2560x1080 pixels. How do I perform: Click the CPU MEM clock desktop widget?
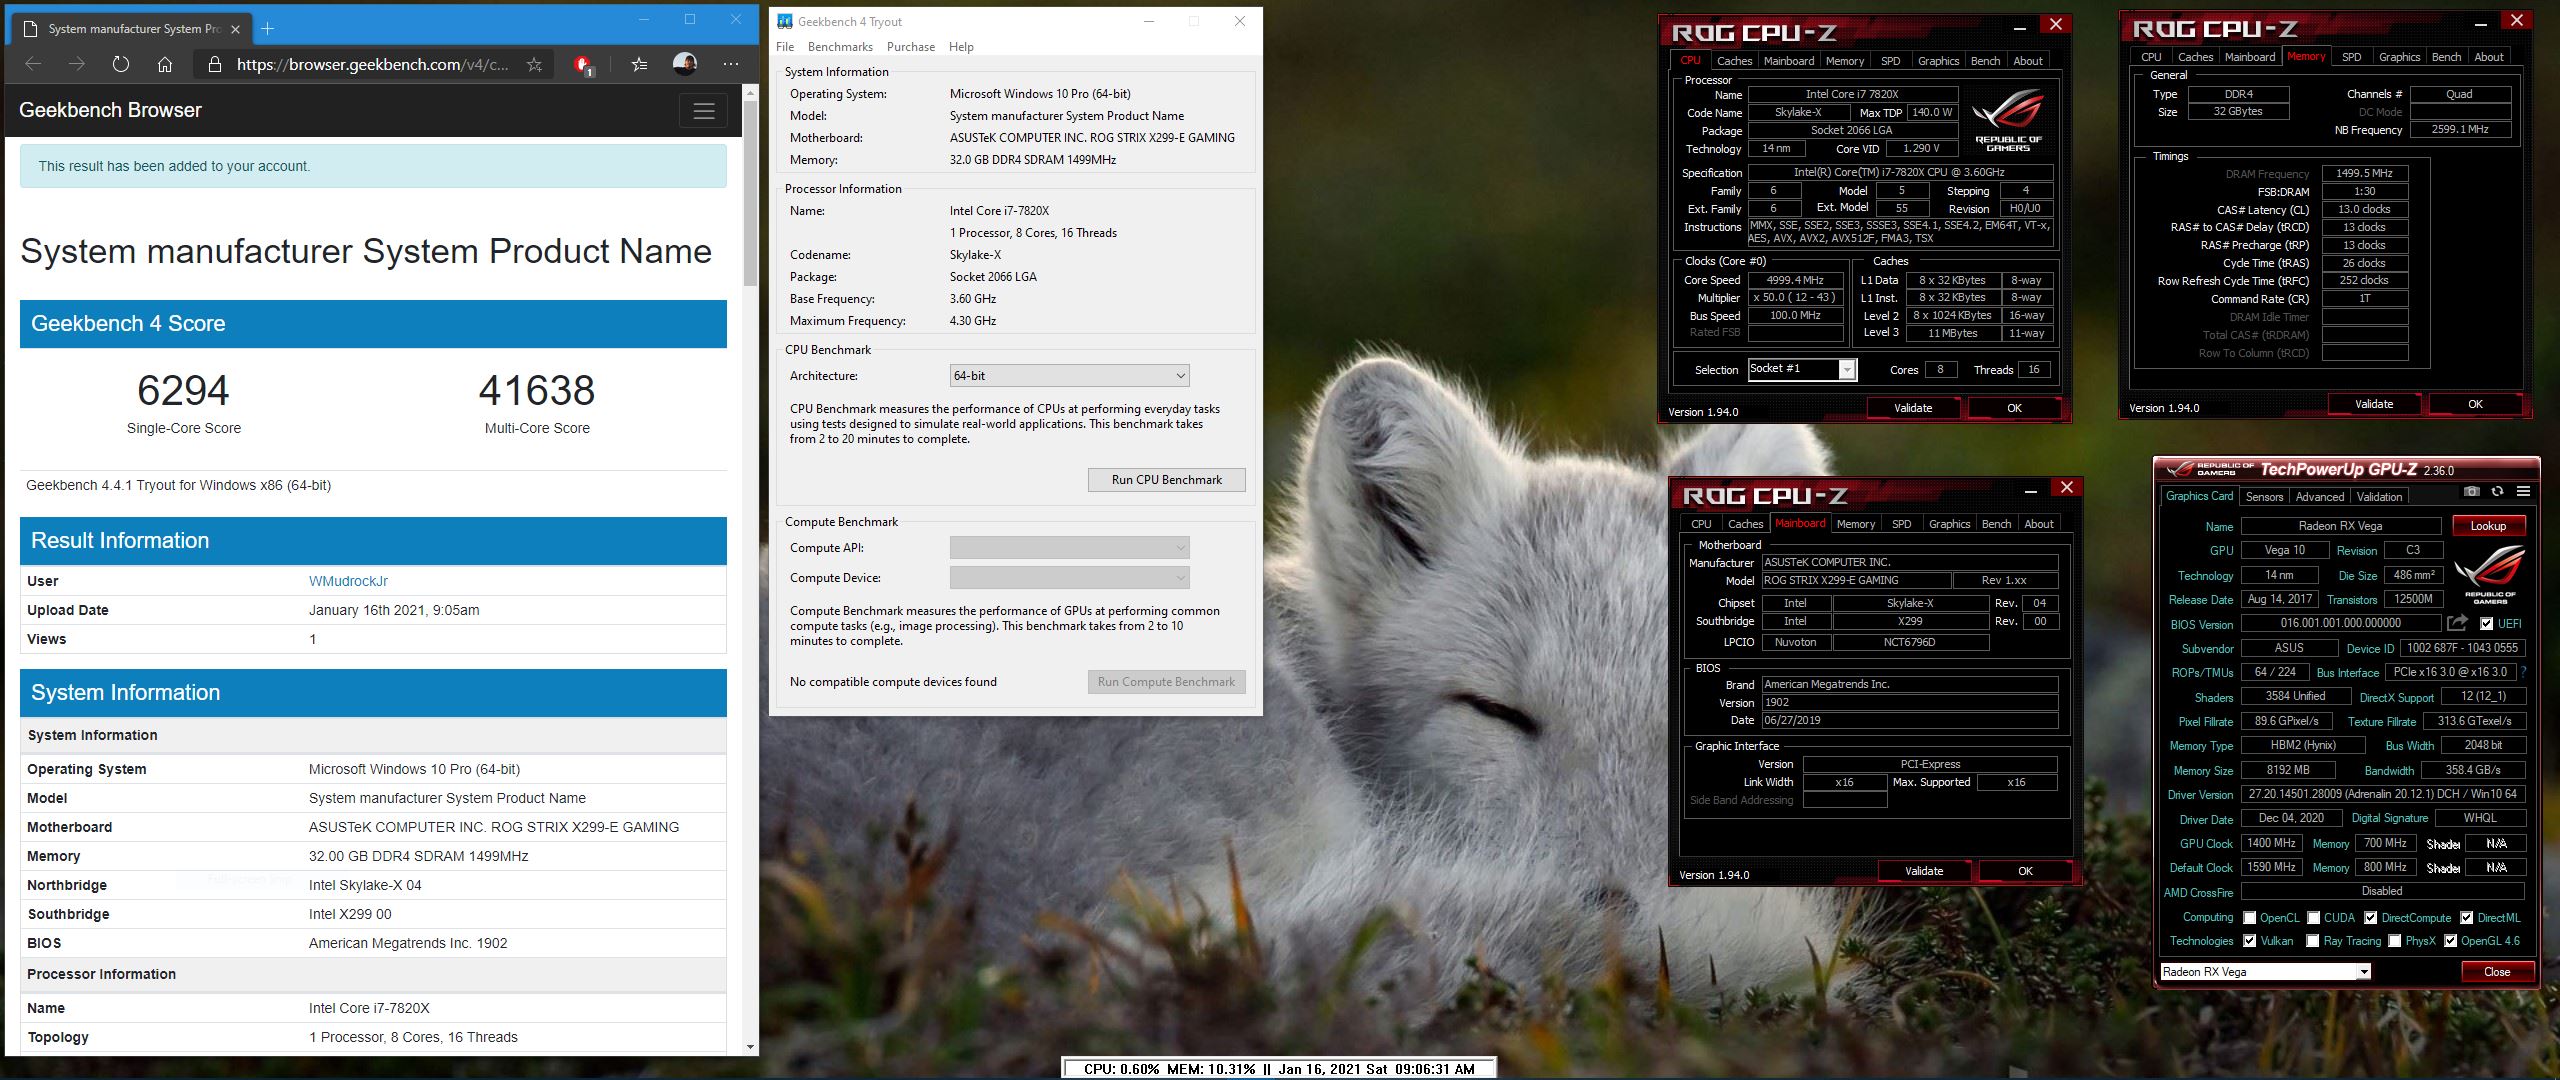1279,1068
